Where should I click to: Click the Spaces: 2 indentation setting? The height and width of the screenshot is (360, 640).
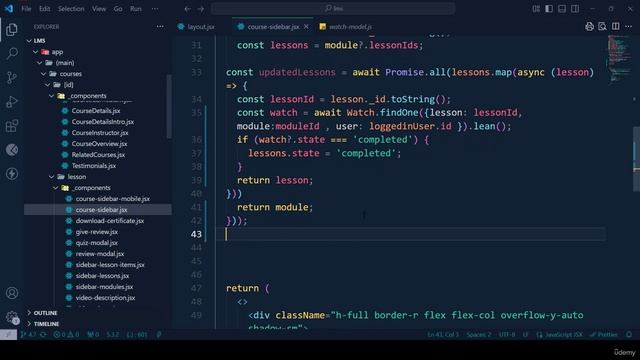[479, 335]
